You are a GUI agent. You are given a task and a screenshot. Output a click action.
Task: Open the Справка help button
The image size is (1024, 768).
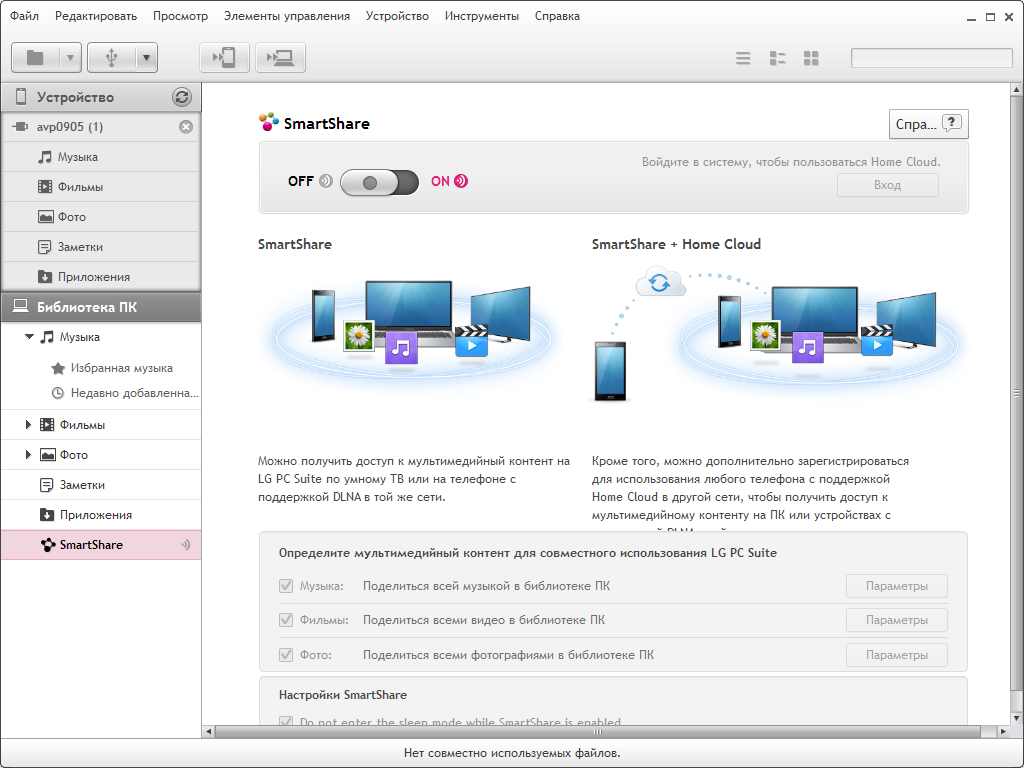(928, 124)
